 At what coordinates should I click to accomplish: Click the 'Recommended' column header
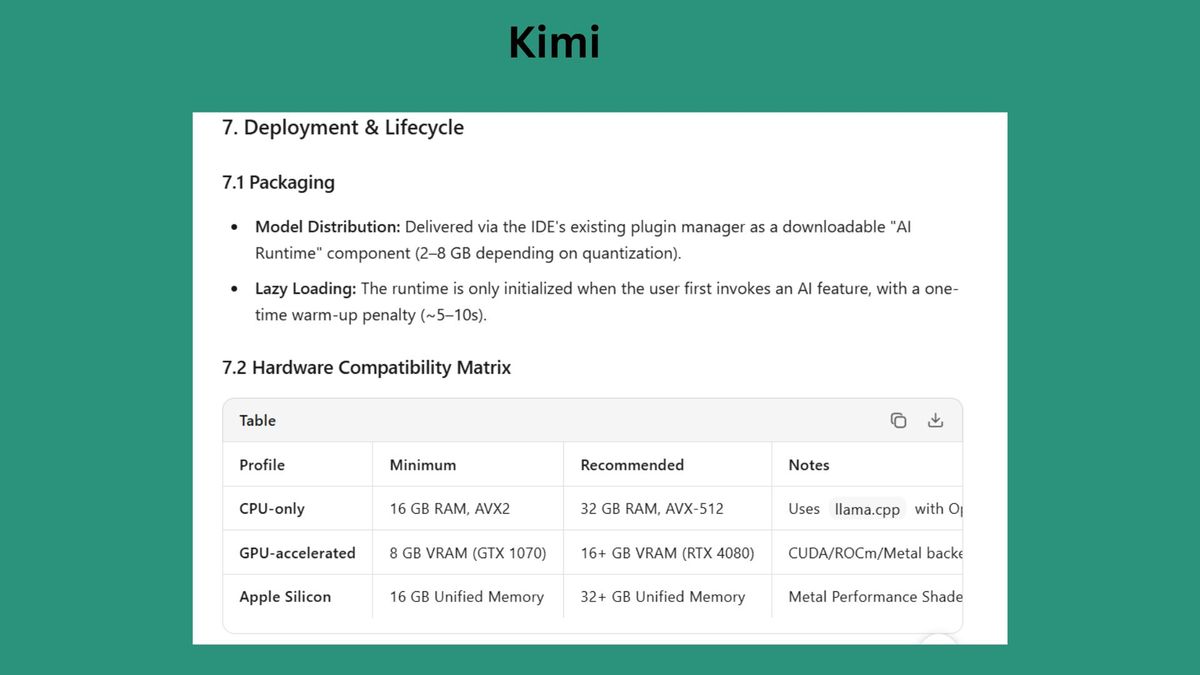[632, 465]
